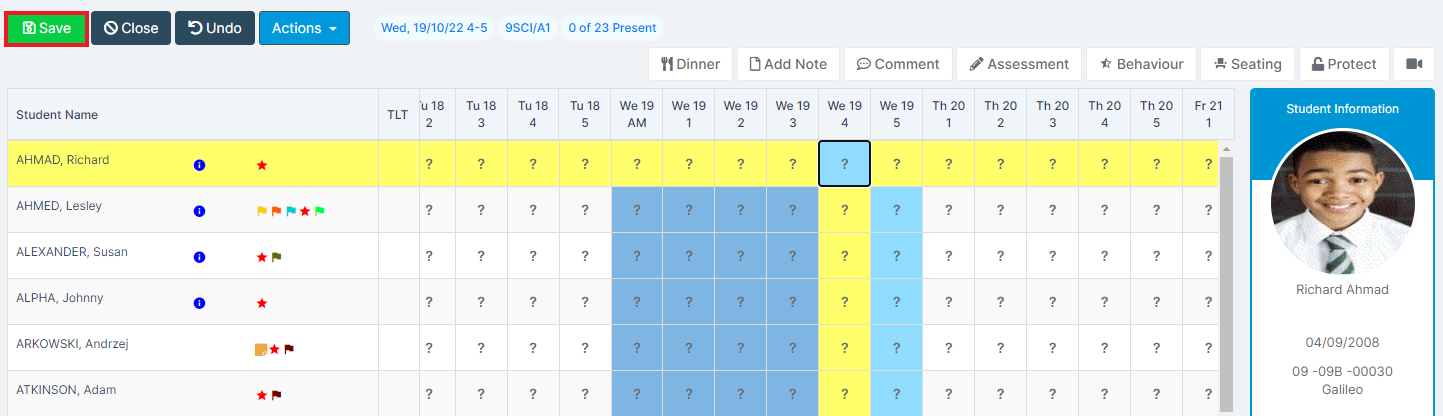Click the 9SCI/A1 class badge
1443x416 pixels.
528,28
